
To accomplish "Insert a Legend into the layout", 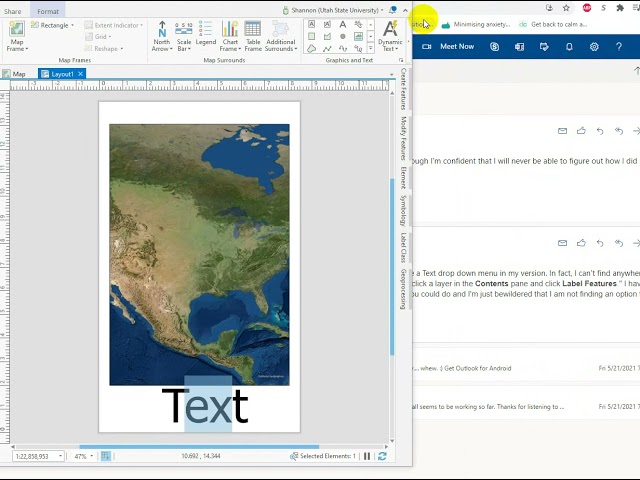I will (206, 33).
